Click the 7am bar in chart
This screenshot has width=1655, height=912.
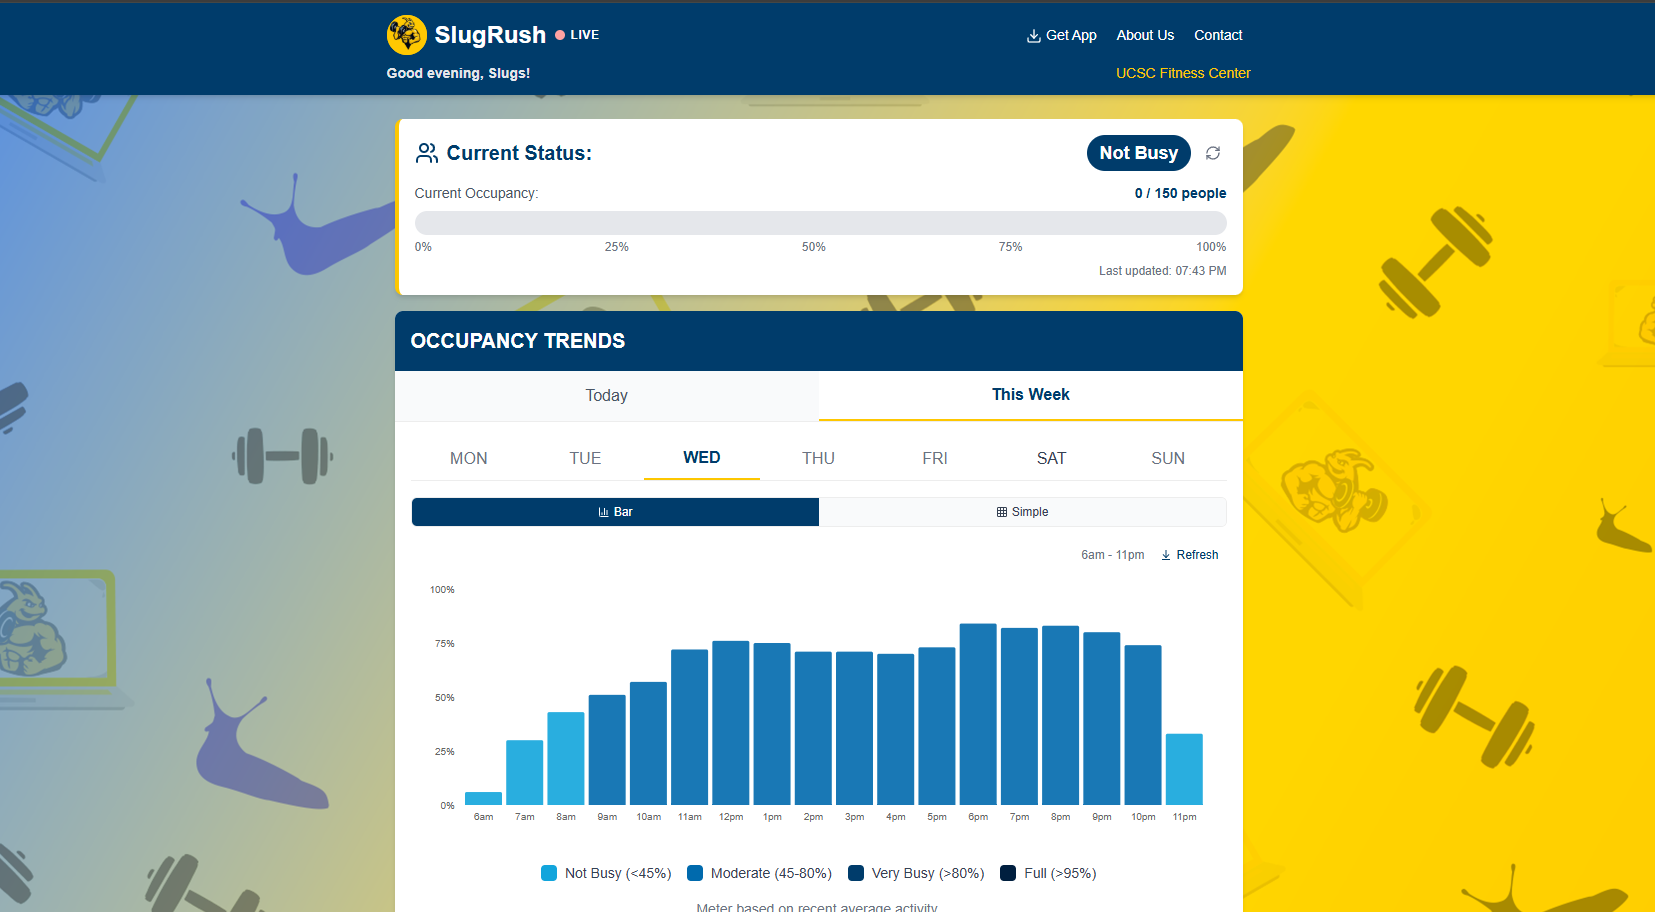[x=525, y=773]
